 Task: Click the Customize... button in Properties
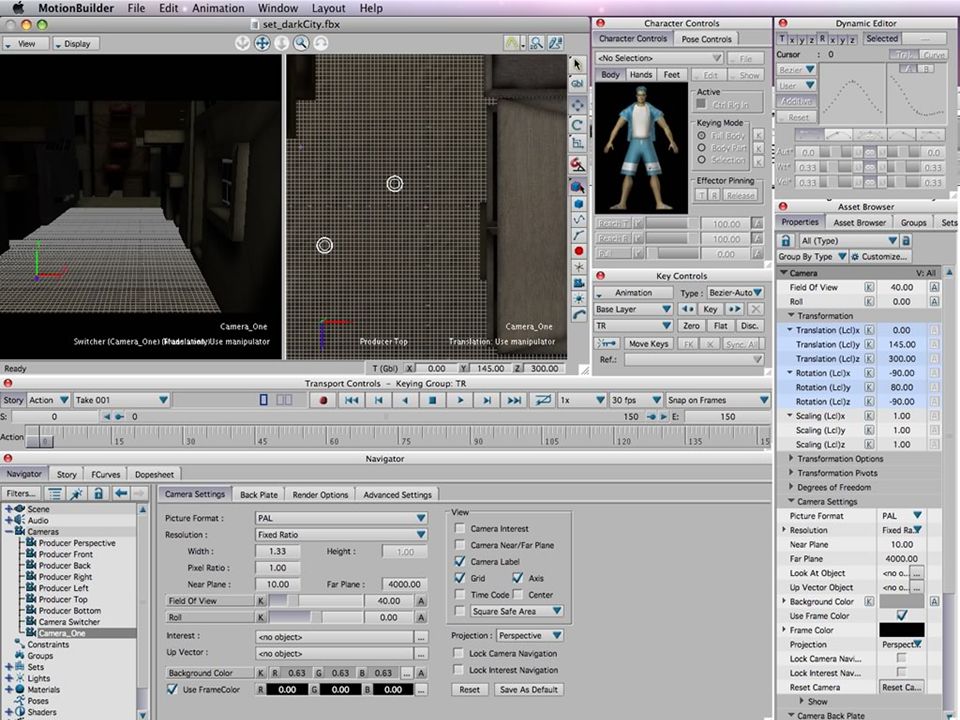[x=880, y=257]
